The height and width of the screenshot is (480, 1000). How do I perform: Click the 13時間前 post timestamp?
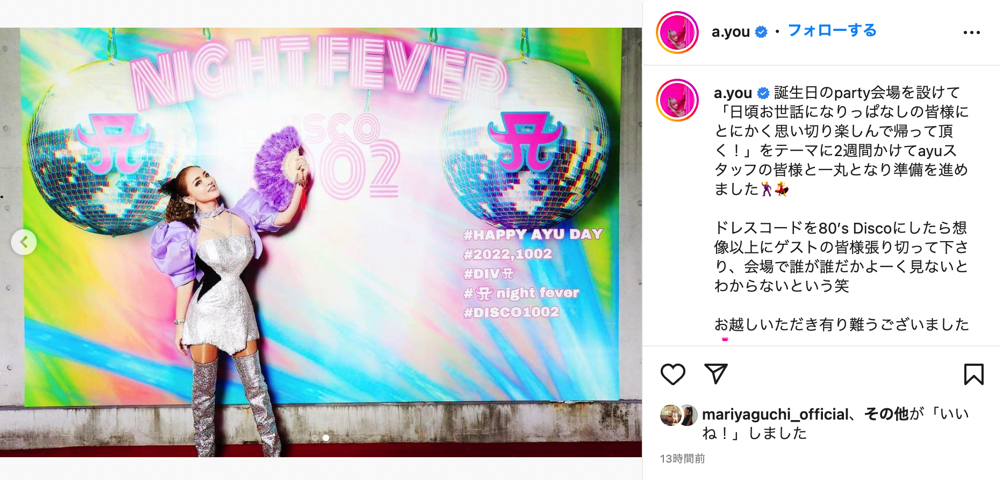coord(682,458)
